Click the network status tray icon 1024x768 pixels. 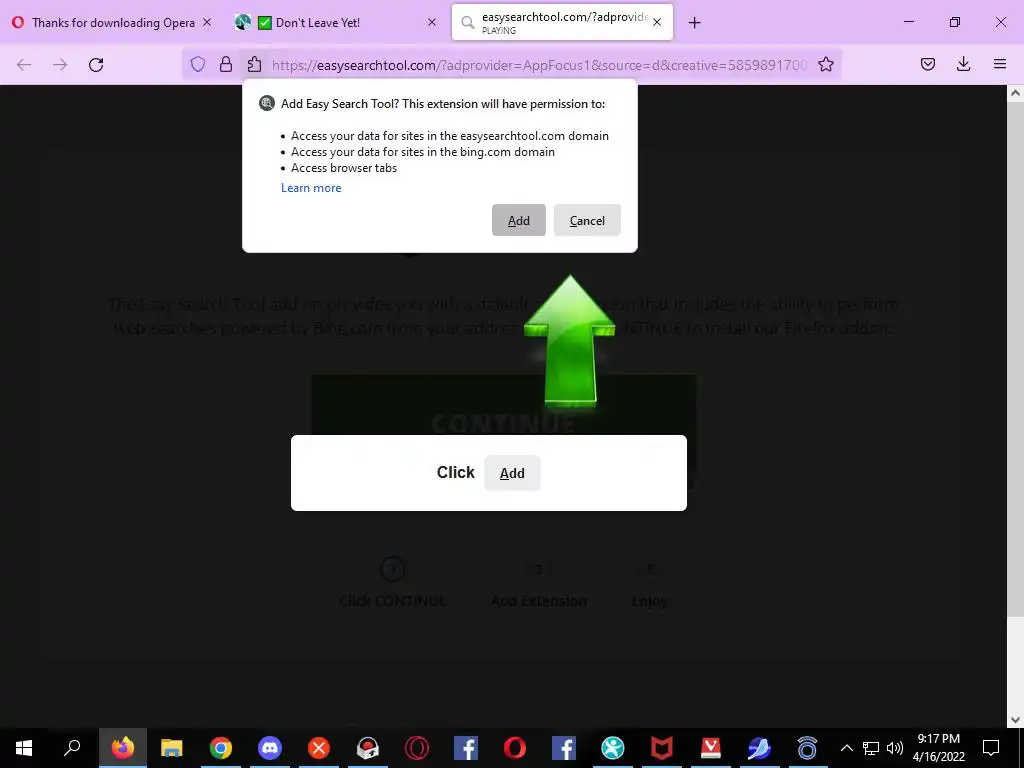tap(871, 748)
